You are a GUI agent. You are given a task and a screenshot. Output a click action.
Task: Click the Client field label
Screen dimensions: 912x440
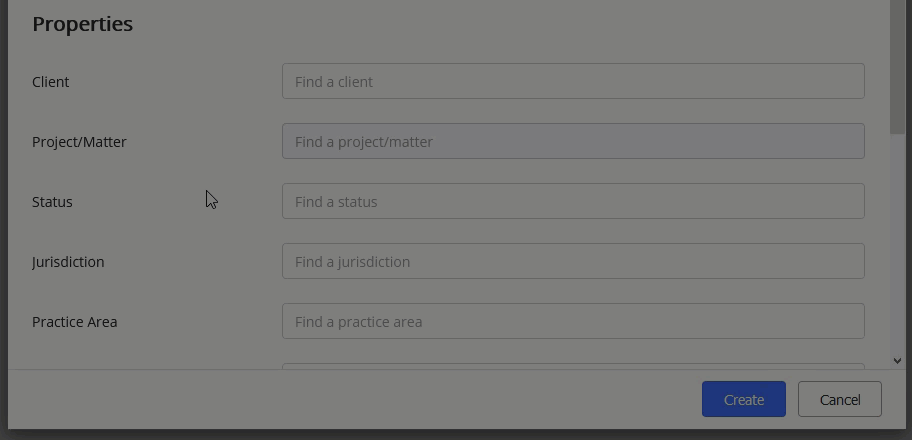point(51,82)
